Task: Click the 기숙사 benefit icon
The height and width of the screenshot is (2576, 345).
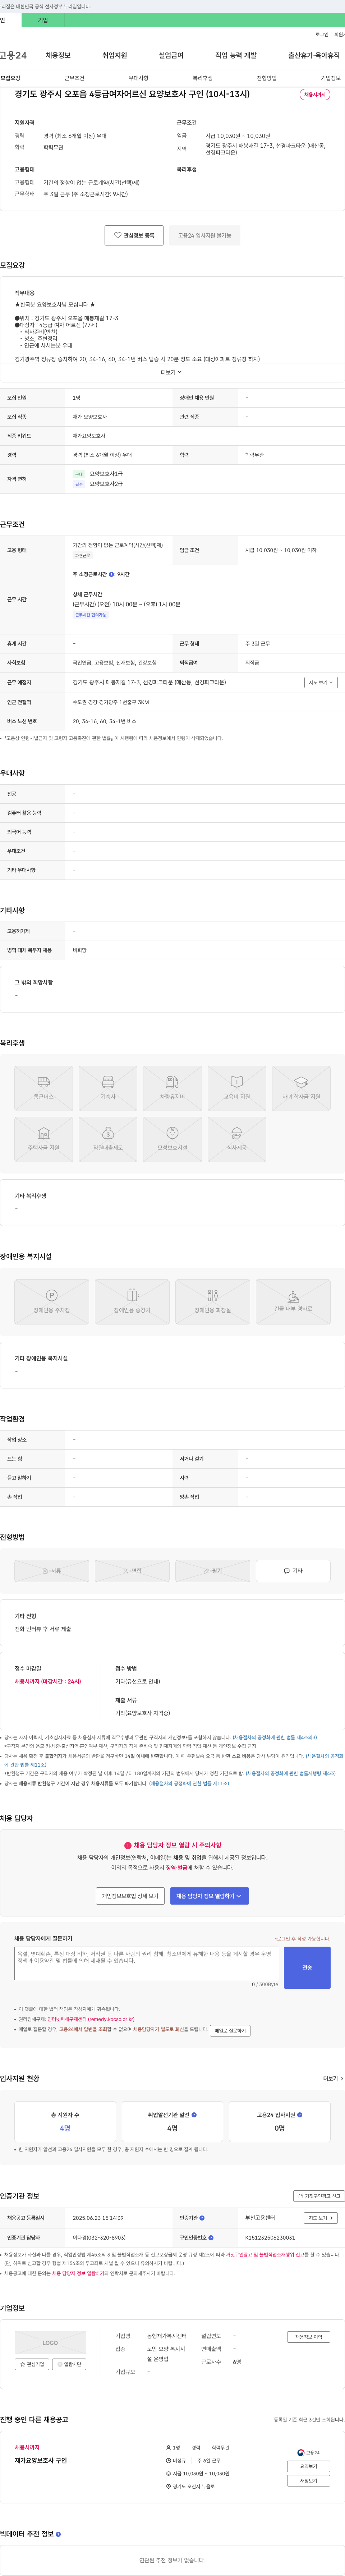Action: 108,1088
